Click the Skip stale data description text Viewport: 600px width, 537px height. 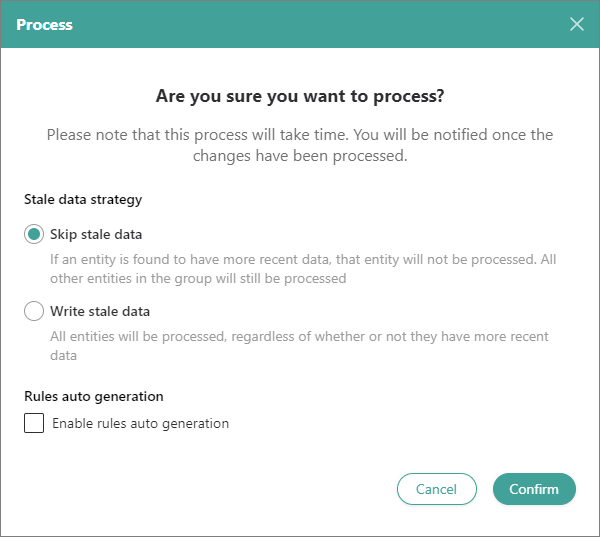[303, 269]
